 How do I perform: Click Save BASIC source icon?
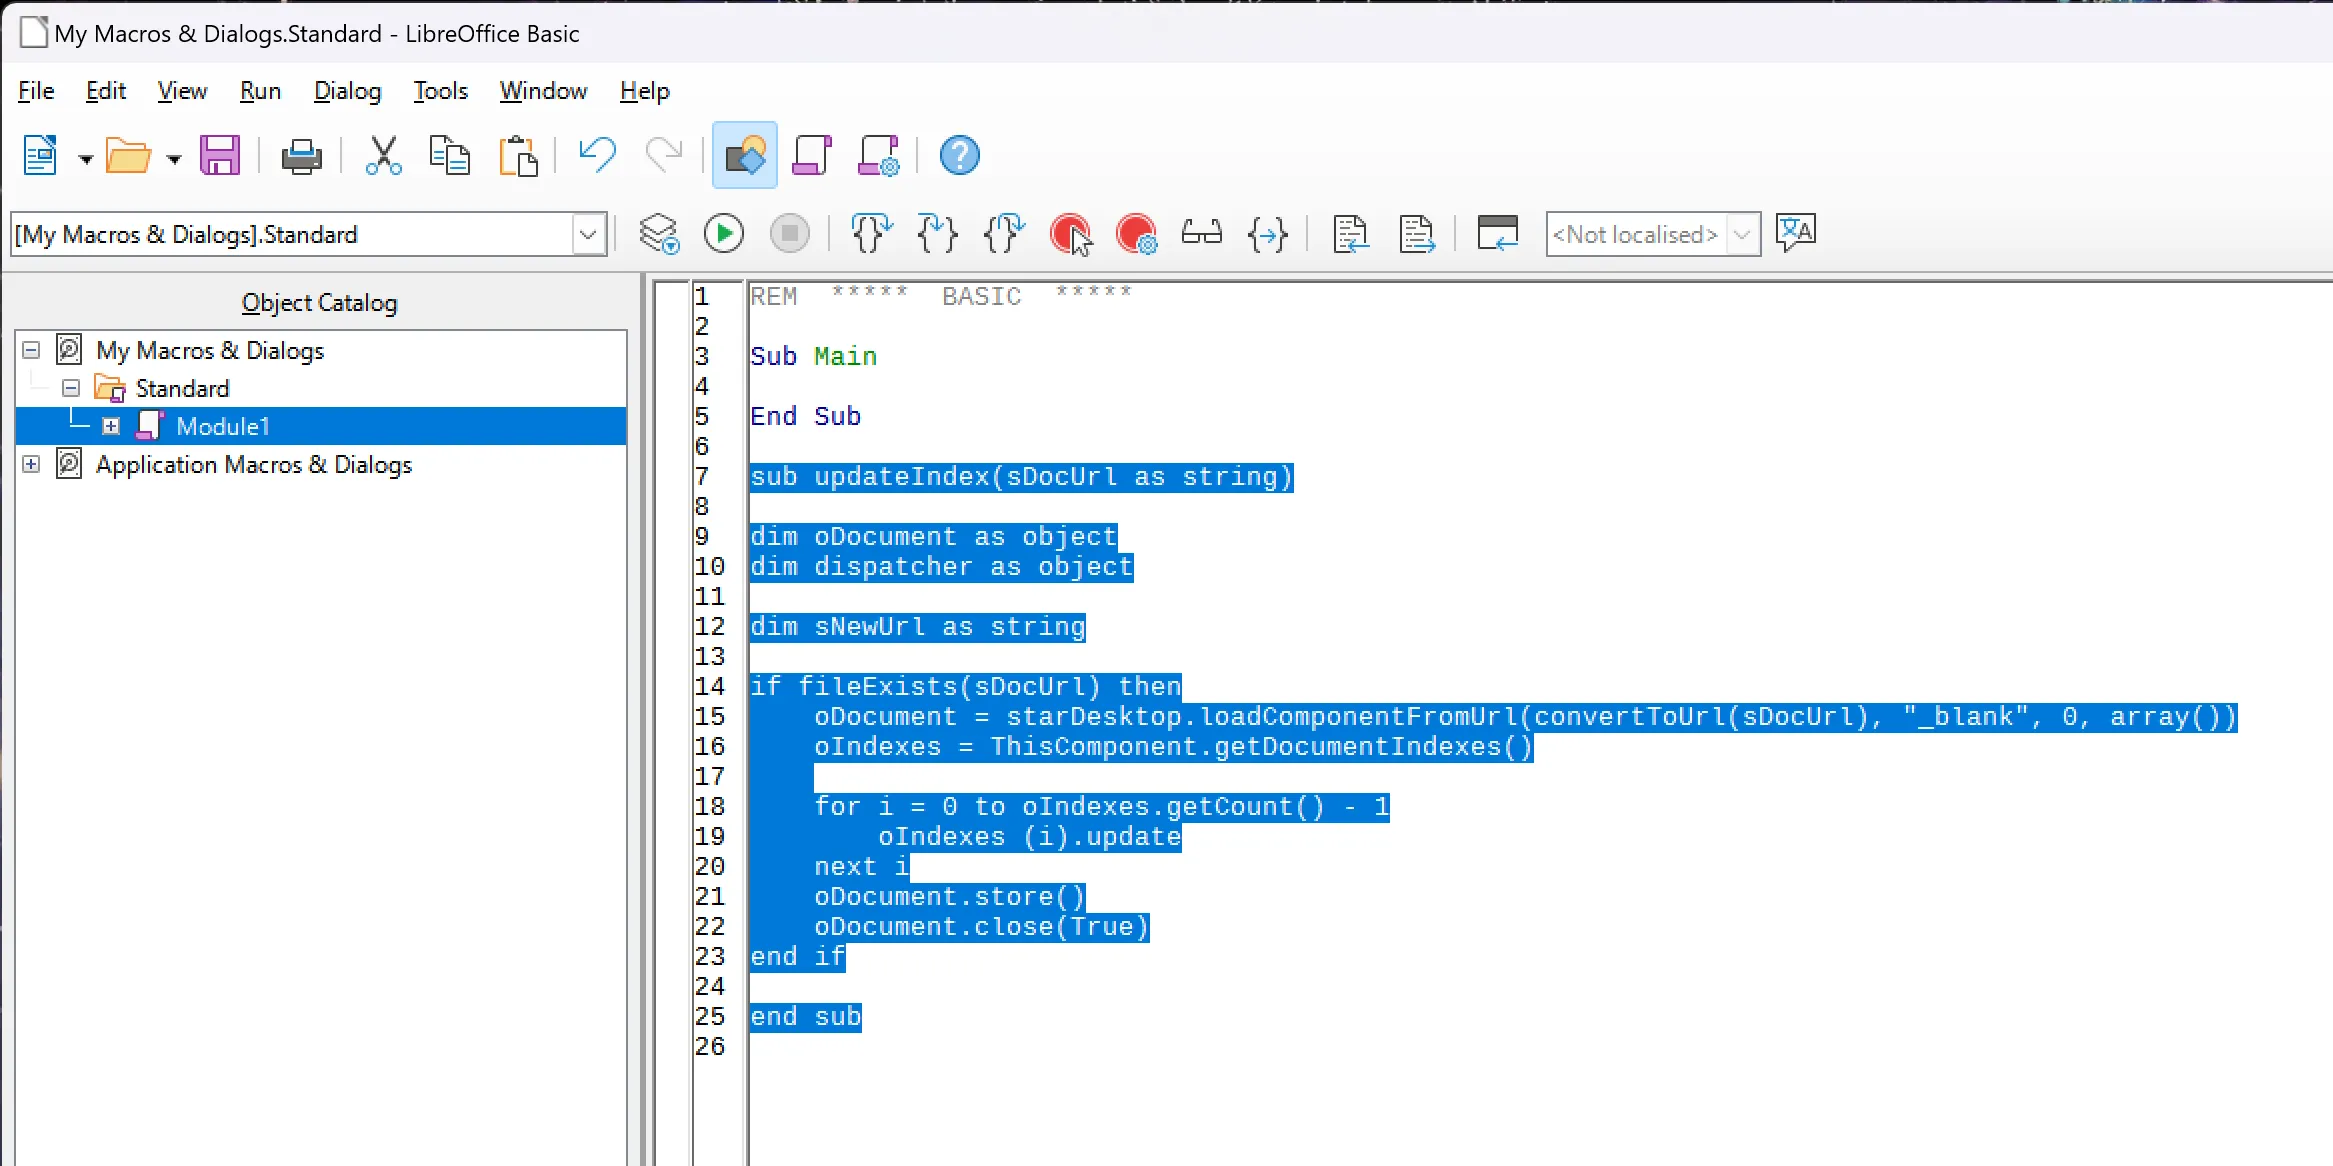click(x=1417, y=234)
